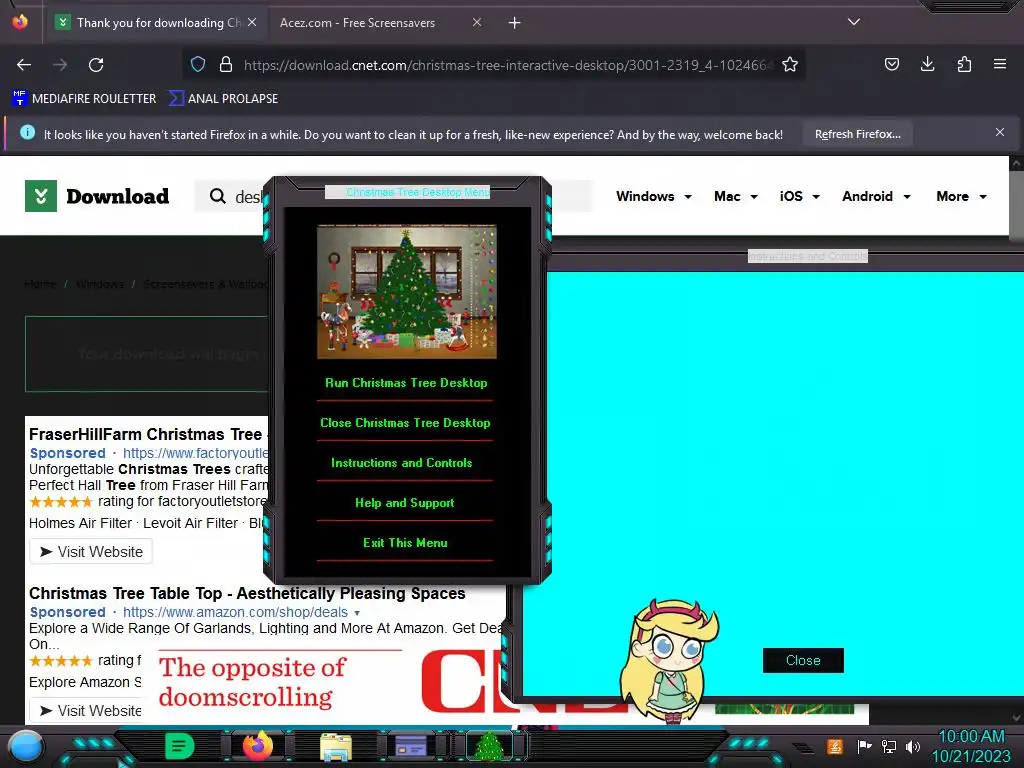1024x768 pixels.
Task: Expand the arrow beside the amazon ad URL
Action: tap(357, 613)
